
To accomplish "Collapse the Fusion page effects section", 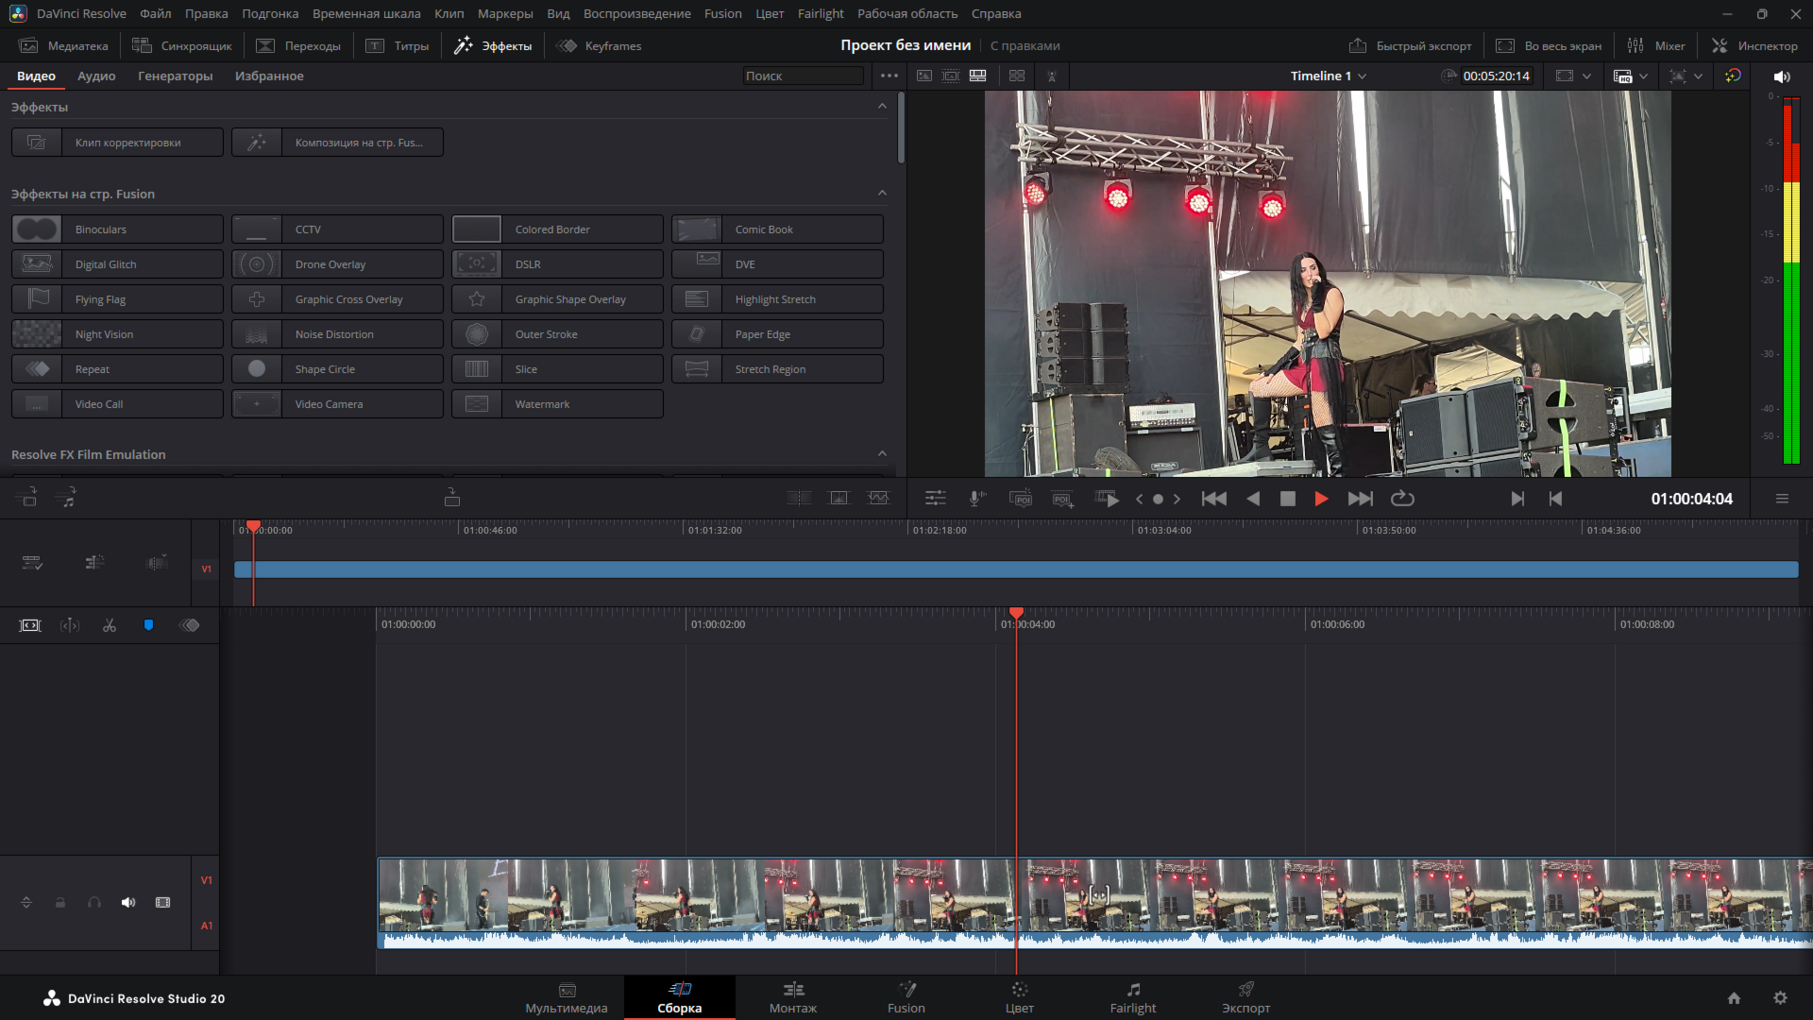I will point(881,193).
